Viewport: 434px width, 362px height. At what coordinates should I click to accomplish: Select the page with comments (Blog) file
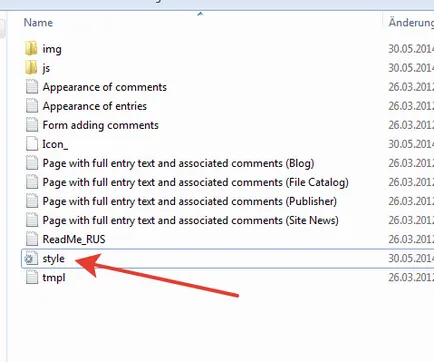pyautogui.click(x=178, y=163)
